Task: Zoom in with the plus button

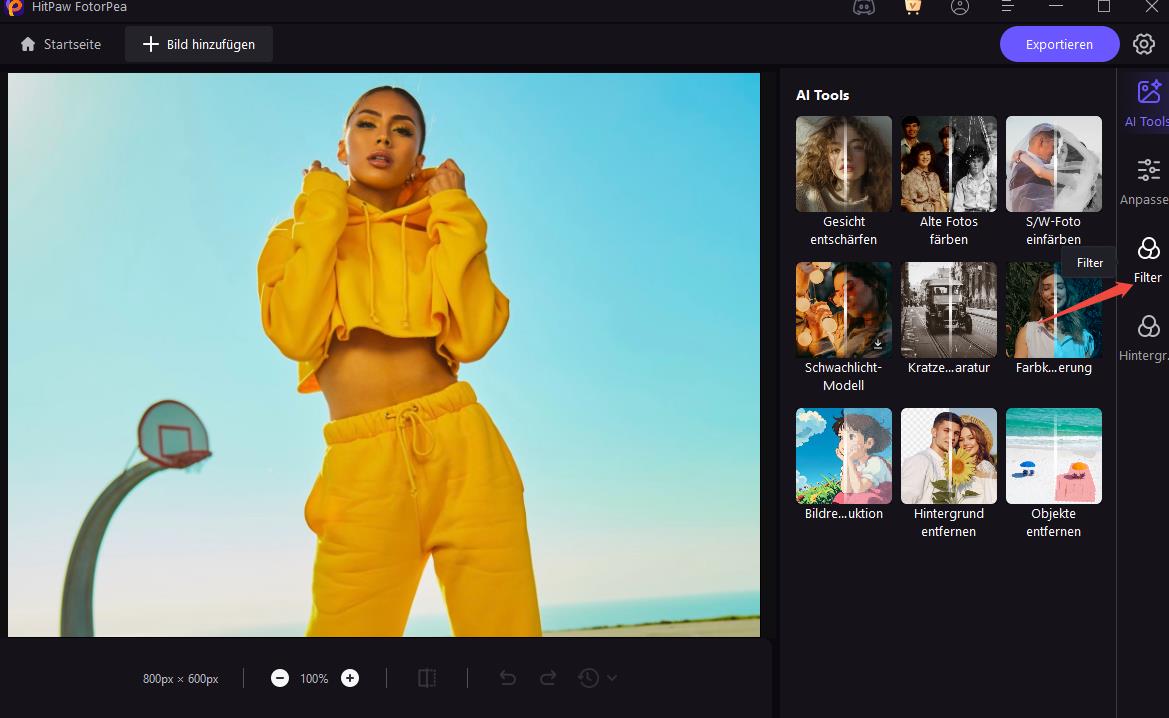Action: coord(350,678)
